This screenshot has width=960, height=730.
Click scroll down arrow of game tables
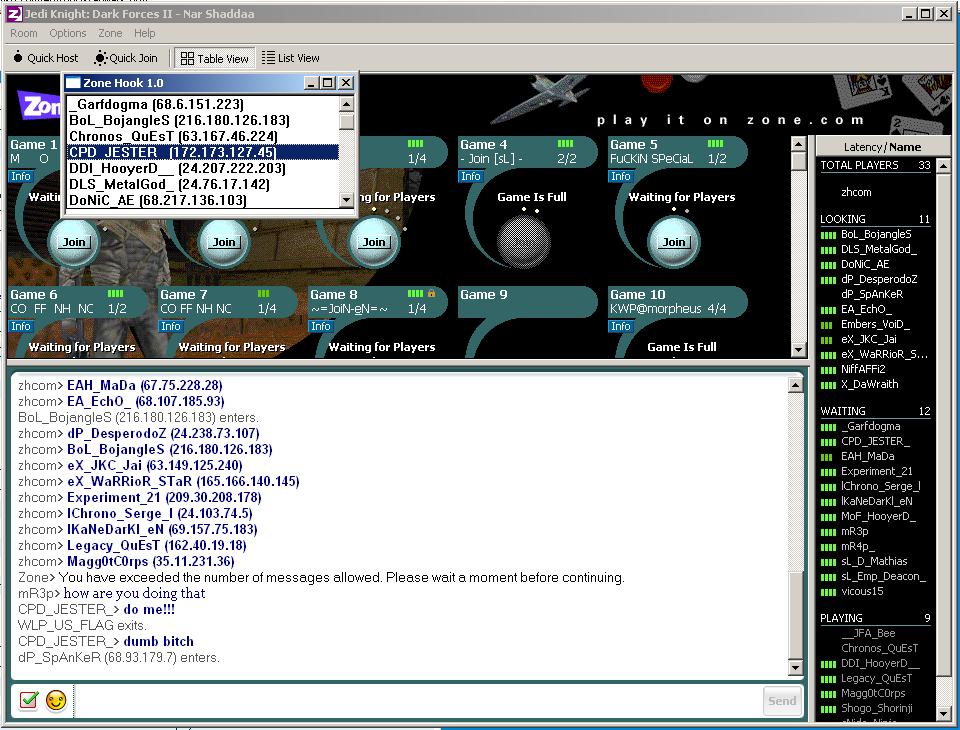[798, 350]
